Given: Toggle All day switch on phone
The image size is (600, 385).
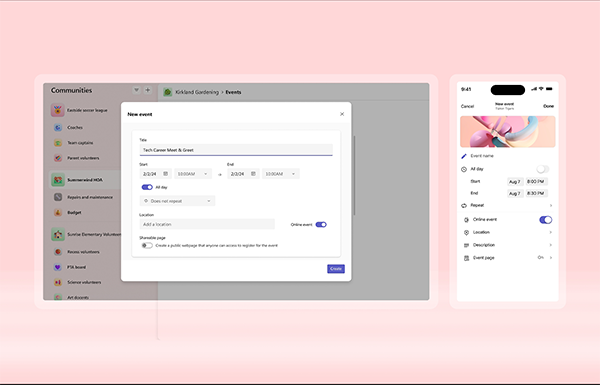Looking at the screenshot, I should [x=543, y=169].
